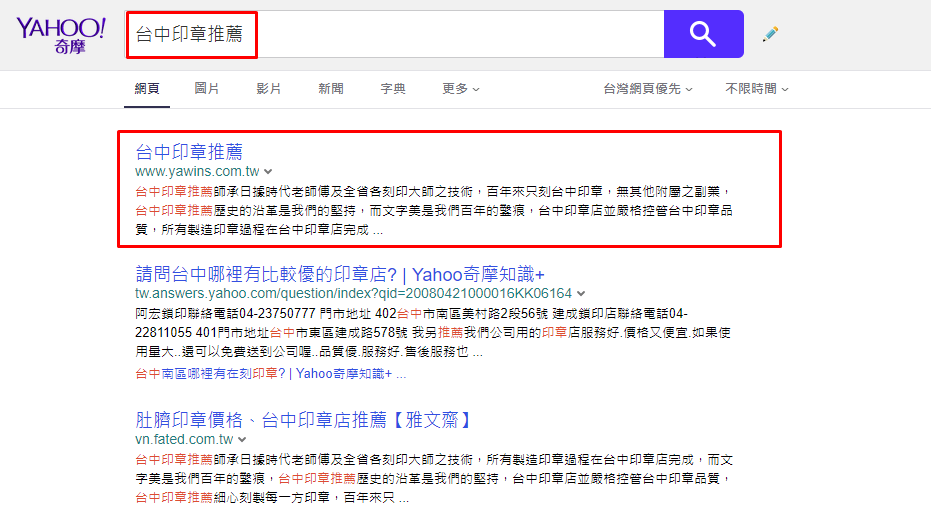This screenshot has width=931, height=514.
Task: Expand arrow next to www.yawins.com.tw
Action: tap(268, 172)
